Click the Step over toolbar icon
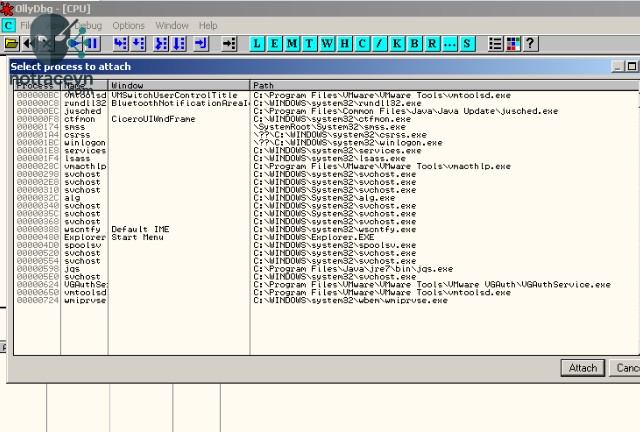The image size is (640, 432). (138, 44)
